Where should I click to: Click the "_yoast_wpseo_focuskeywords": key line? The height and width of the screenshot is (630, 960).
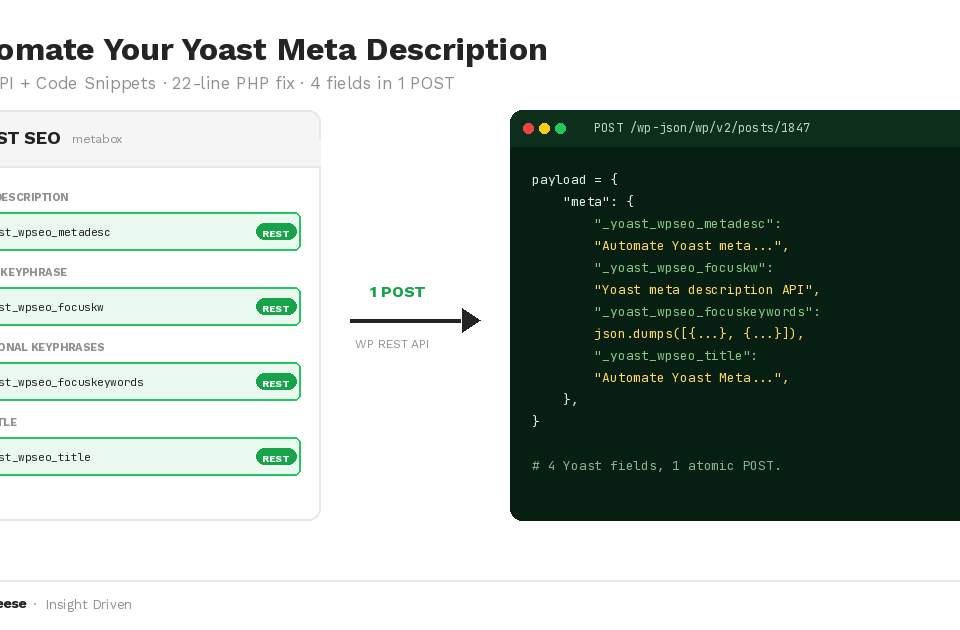707,312
